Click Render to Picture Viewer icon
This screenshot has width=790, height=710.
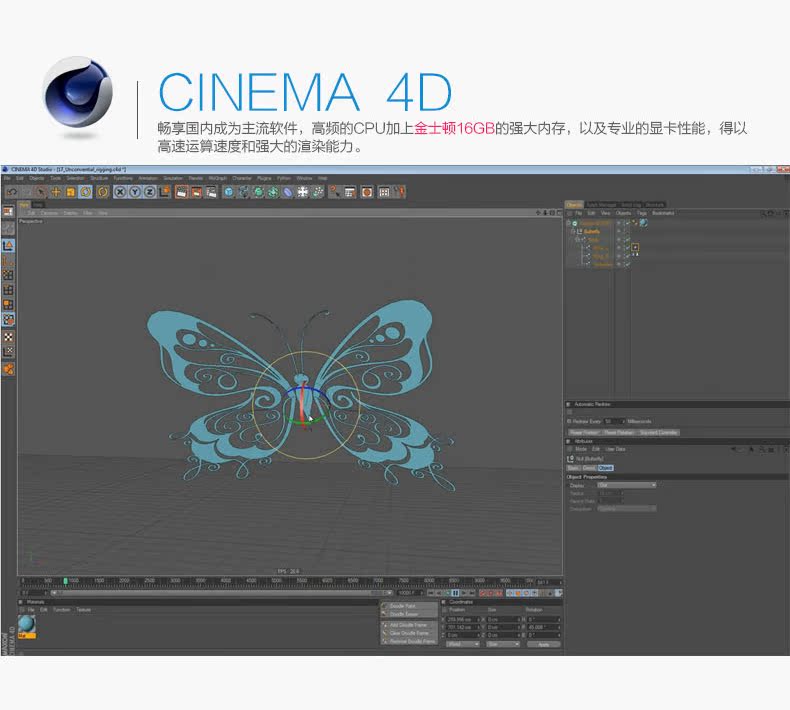coord(196,192)
